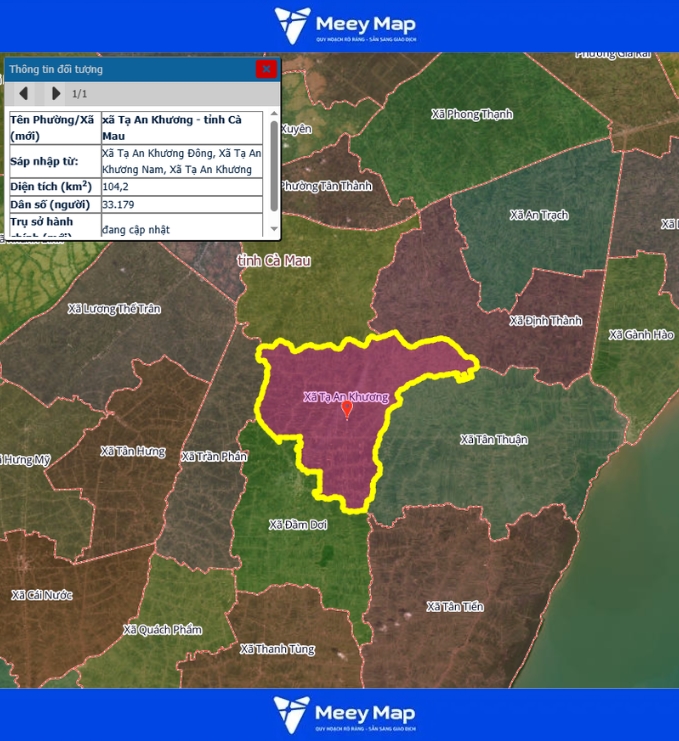Go to next object with right arrow

tap(55, 94)
